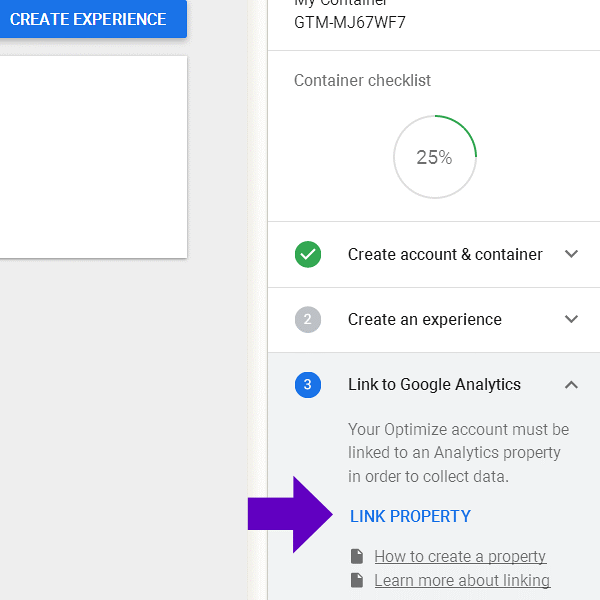The width and height of the screenshot is (600, 600).
Task: Select the Link to Google Analytics step label
Action: point(434,385)
